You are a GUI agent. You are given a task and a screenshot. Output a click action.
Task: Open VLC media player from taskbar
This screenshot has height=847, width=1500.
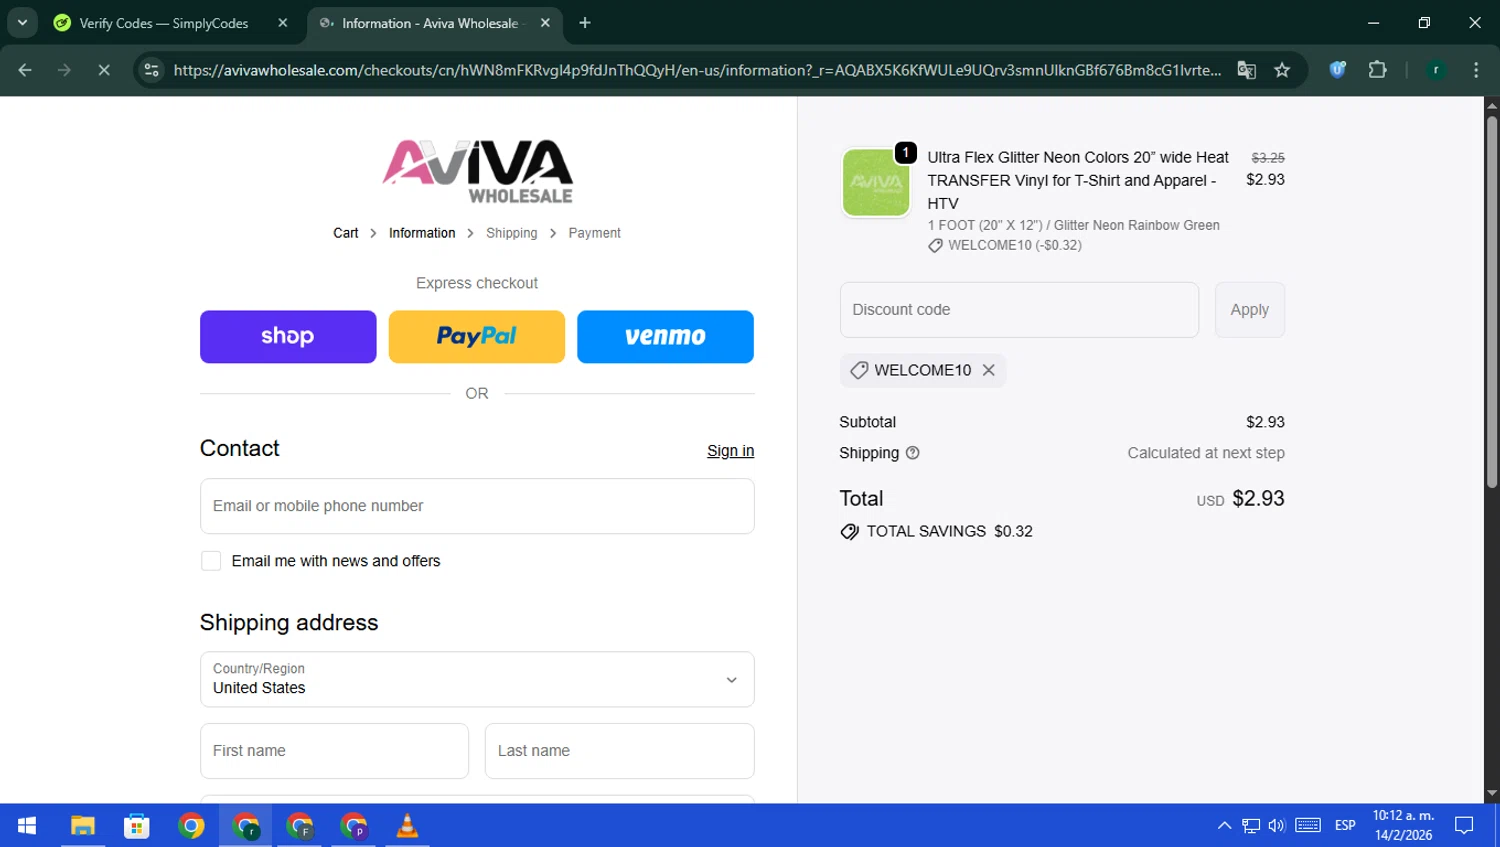point(407,826)
